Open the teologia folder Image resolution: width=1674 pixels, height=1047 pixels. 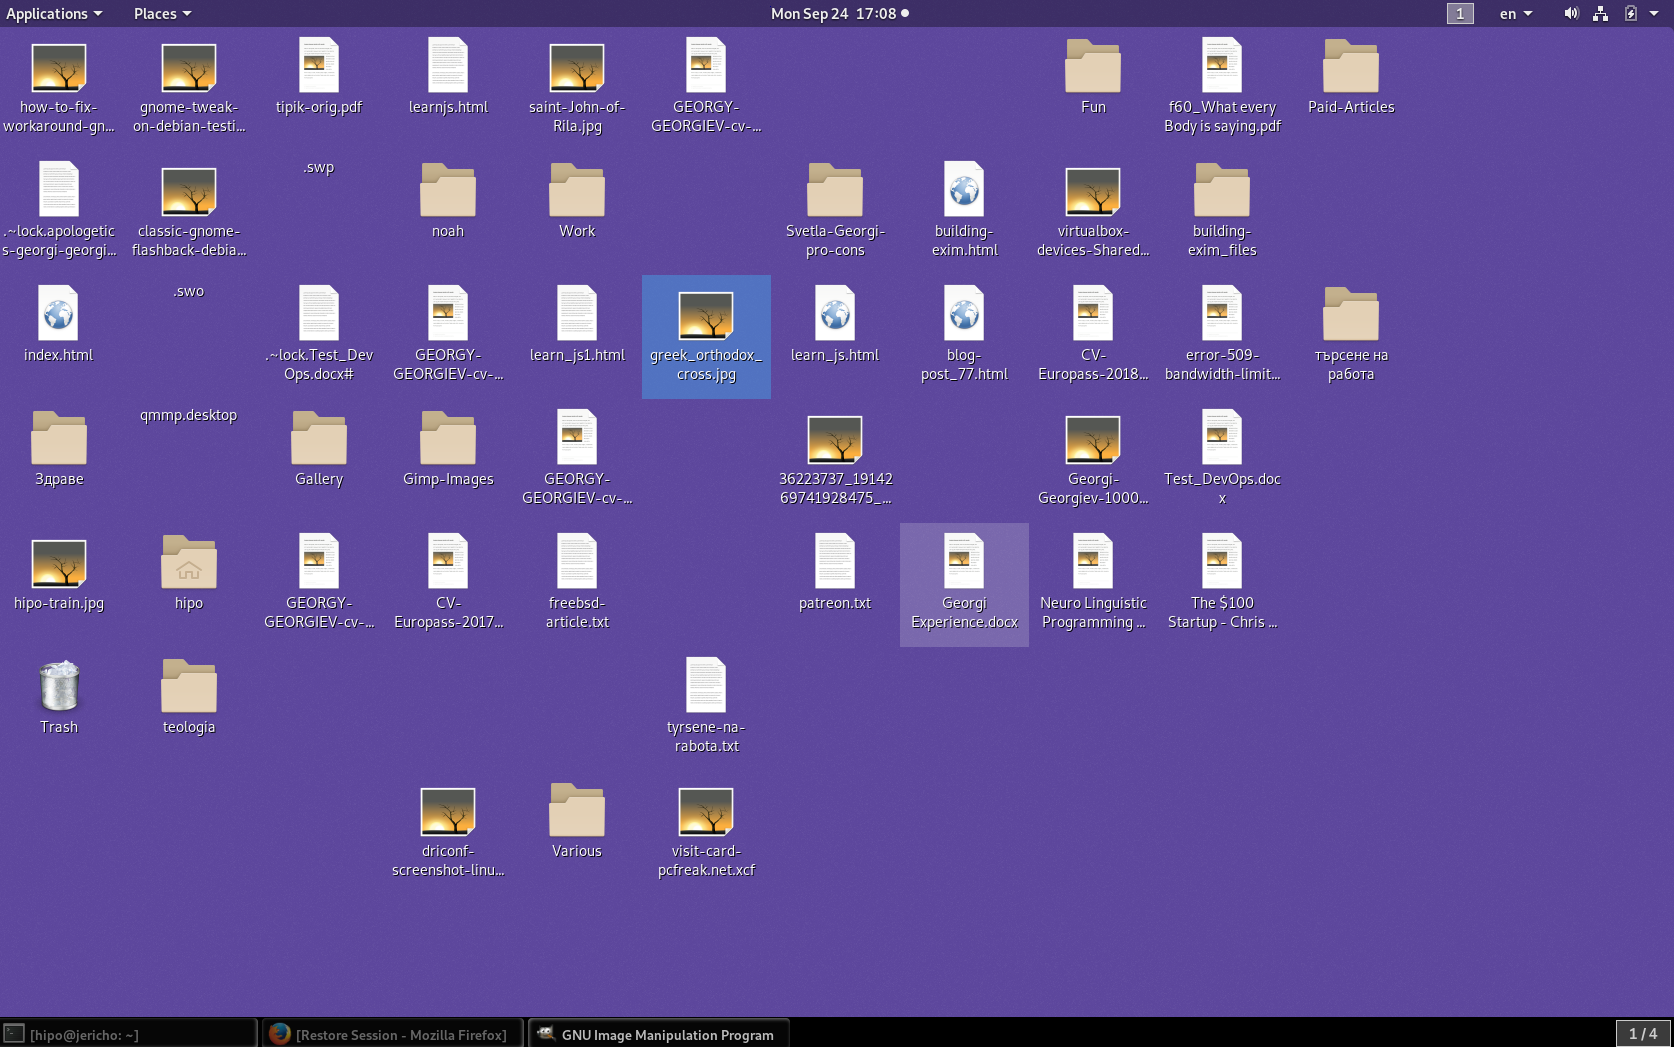click(x=188, y=685)
